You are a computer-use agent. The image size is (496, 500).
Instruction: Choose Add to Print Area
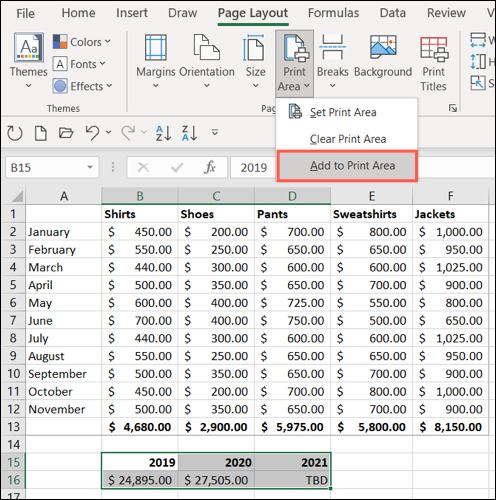point(347,166)
